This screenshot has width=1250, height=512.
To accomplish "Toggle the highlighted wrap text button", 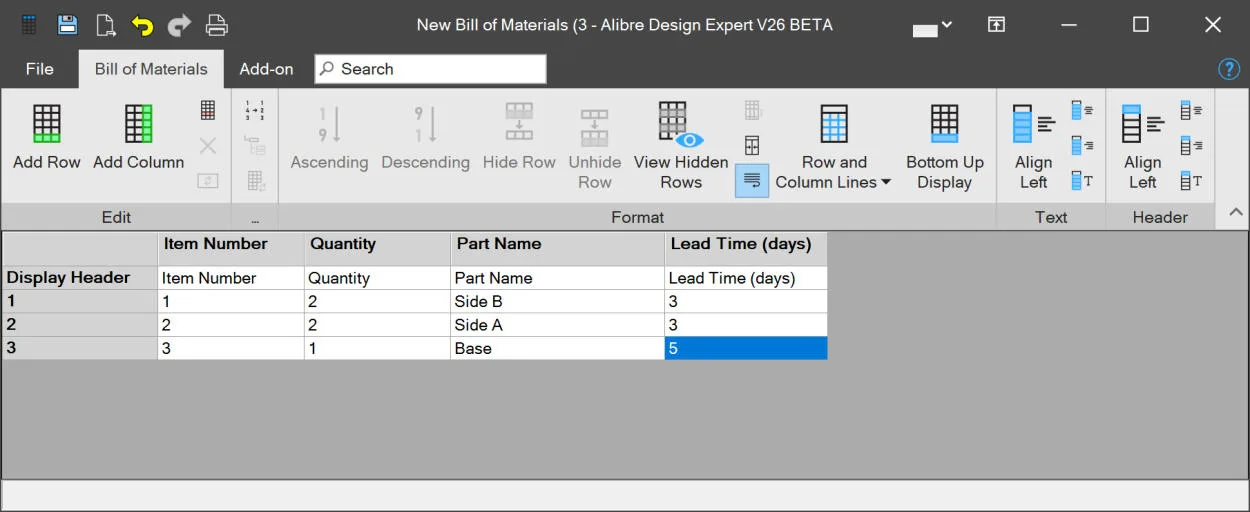I will tap(752, 181).
